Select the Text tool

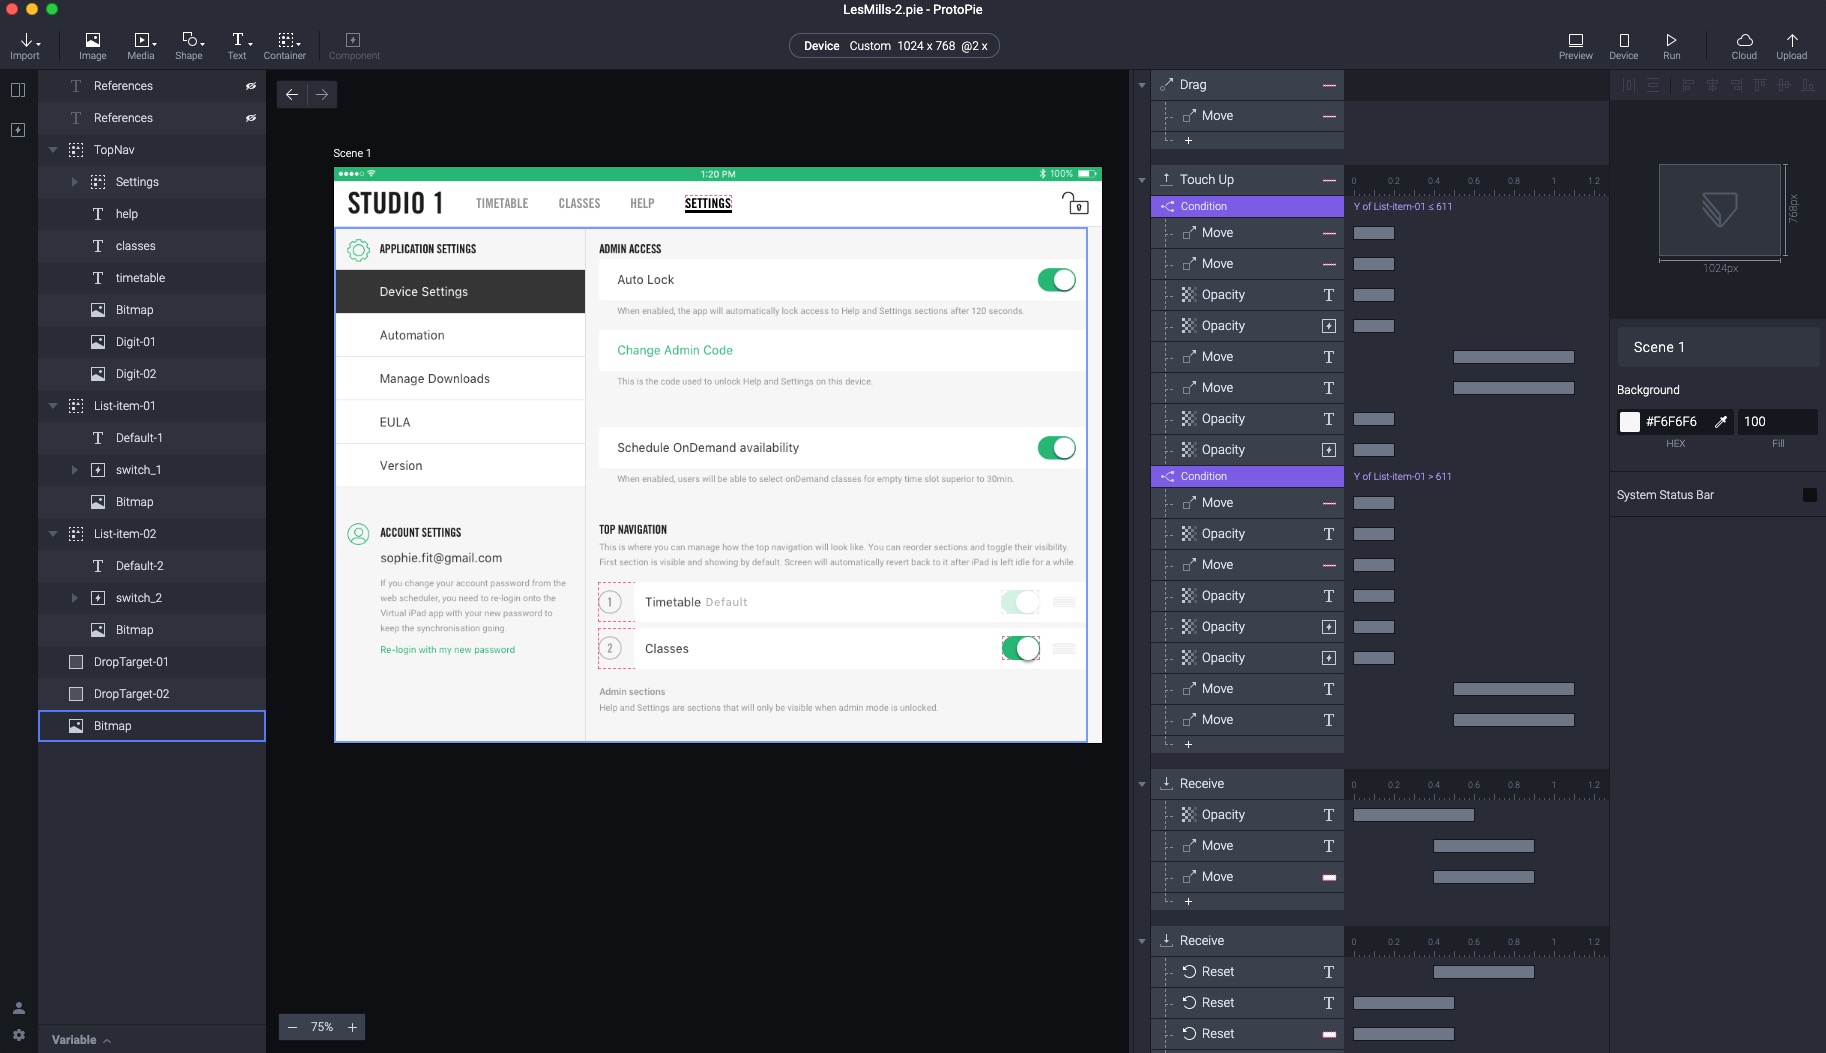point(237,46)
